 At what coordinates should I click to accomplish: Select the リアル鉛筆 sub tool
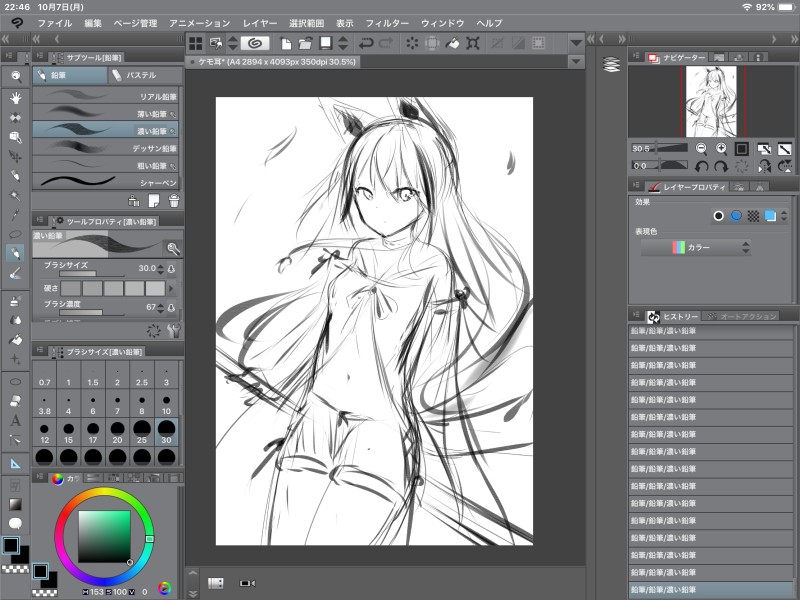105,96
